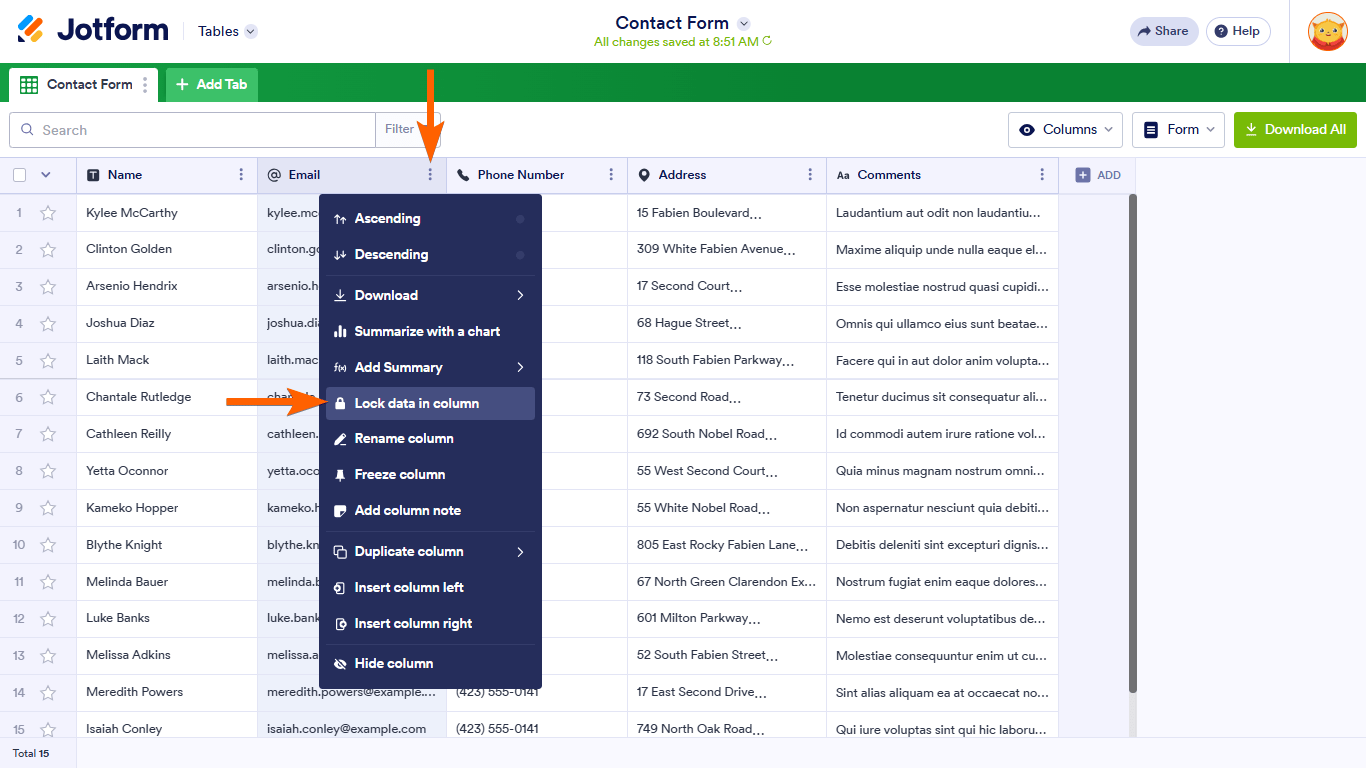Open the Filter panel
This screenshot has width=1366, height=768.
tap(400, 130)
